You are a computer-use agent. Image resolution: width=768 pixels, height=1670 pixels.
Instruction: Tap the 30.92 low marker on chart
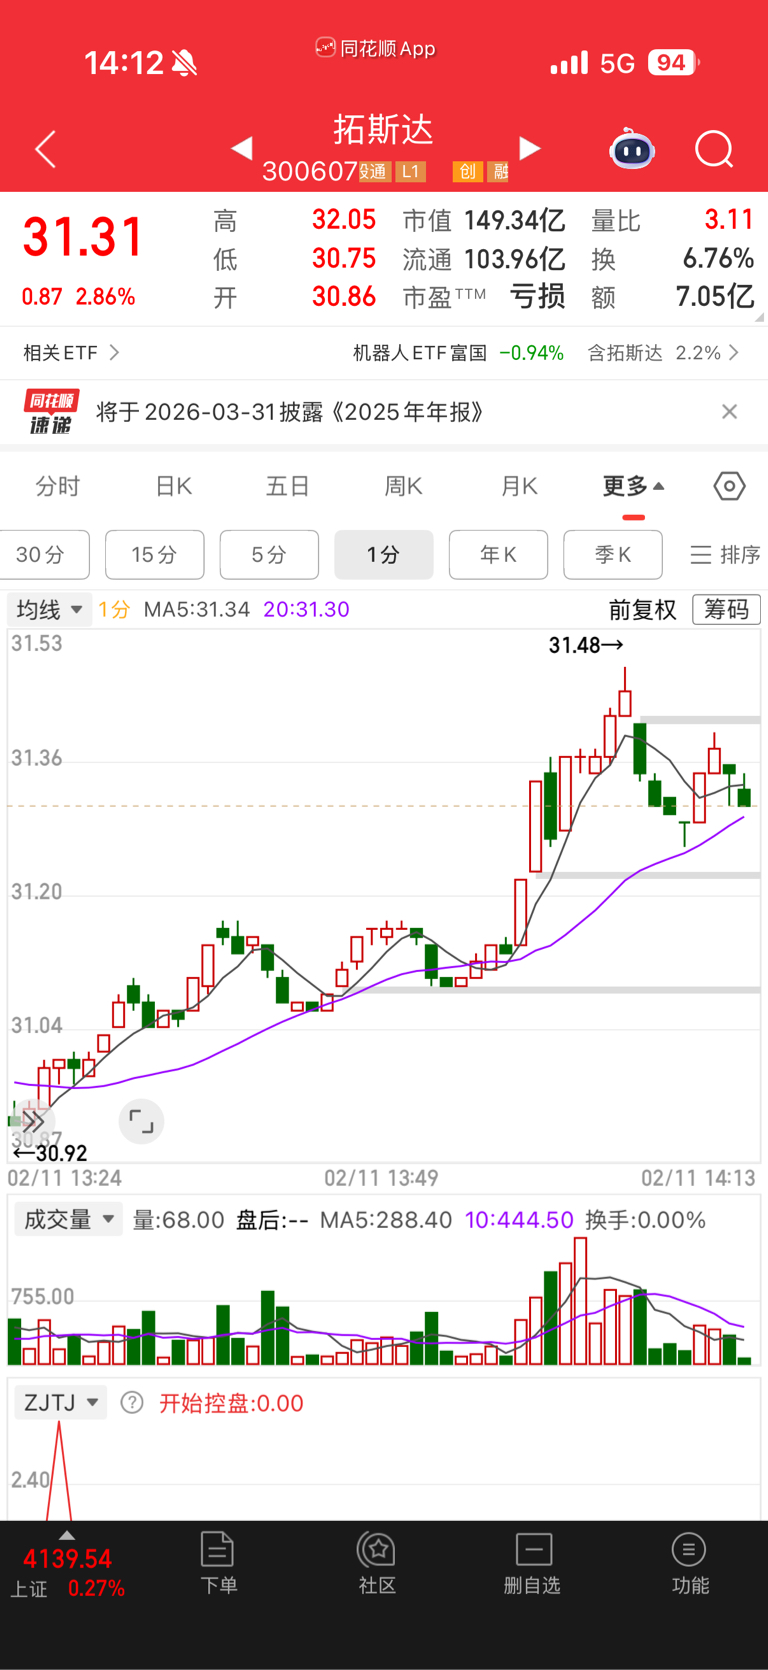tap(50, 1153)
